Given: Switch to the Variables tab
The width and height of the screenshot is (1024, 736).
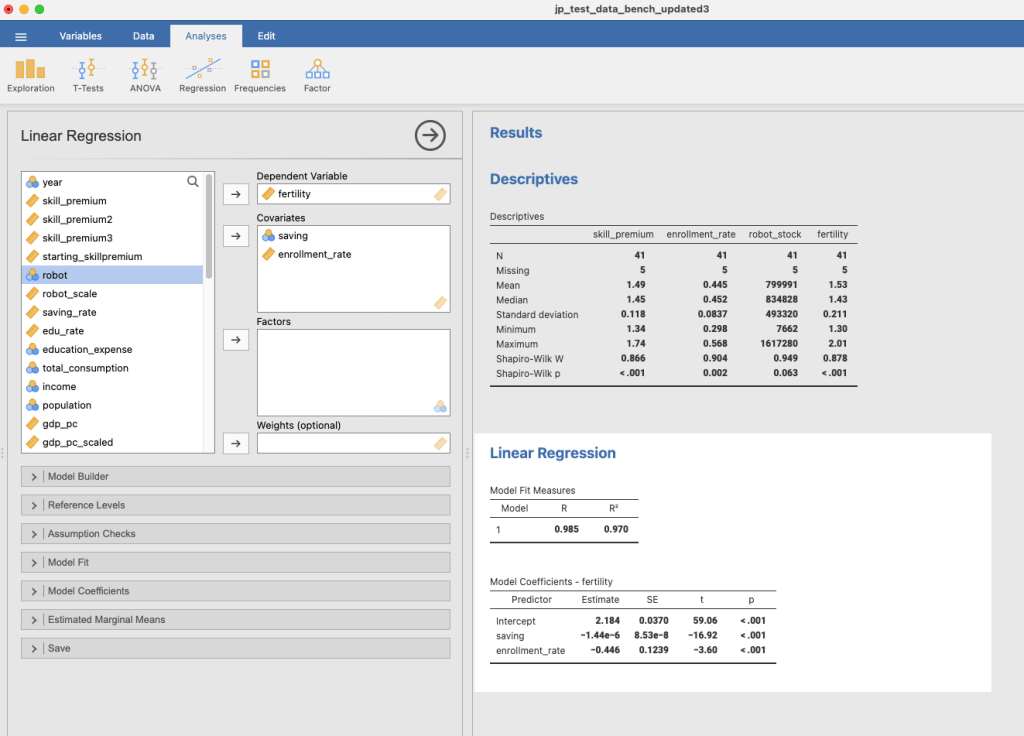Looking at the screenshot, I should coord(80,36).
